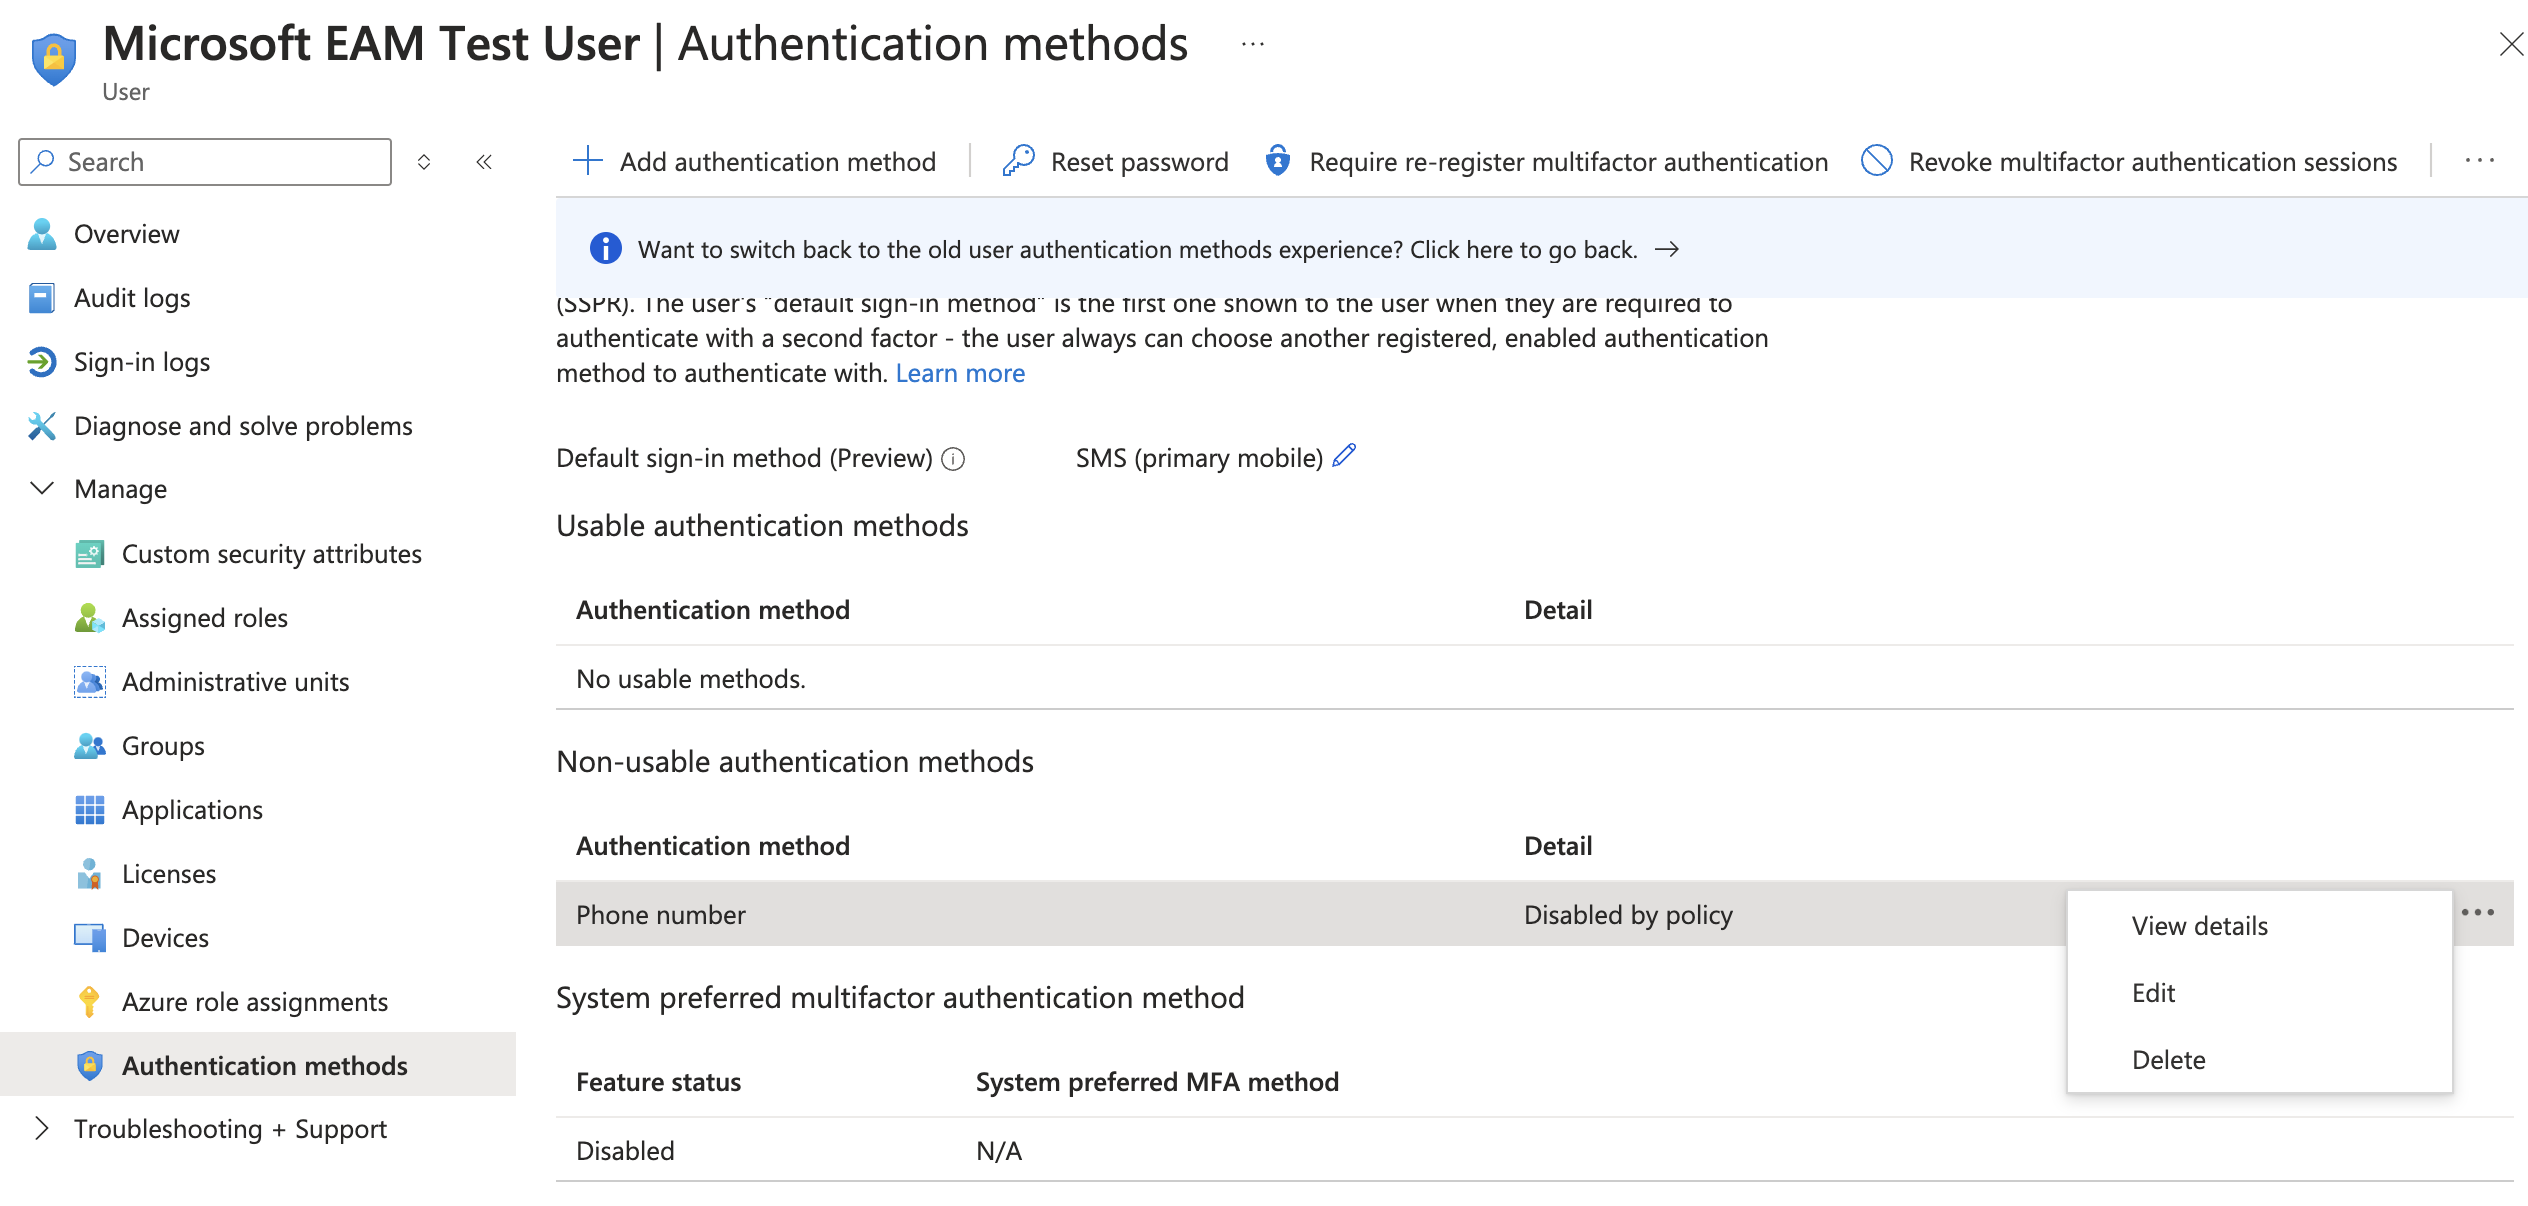Choose View details from context menu
Screen dimensions: 2528x1206
tap(2199, 926)
